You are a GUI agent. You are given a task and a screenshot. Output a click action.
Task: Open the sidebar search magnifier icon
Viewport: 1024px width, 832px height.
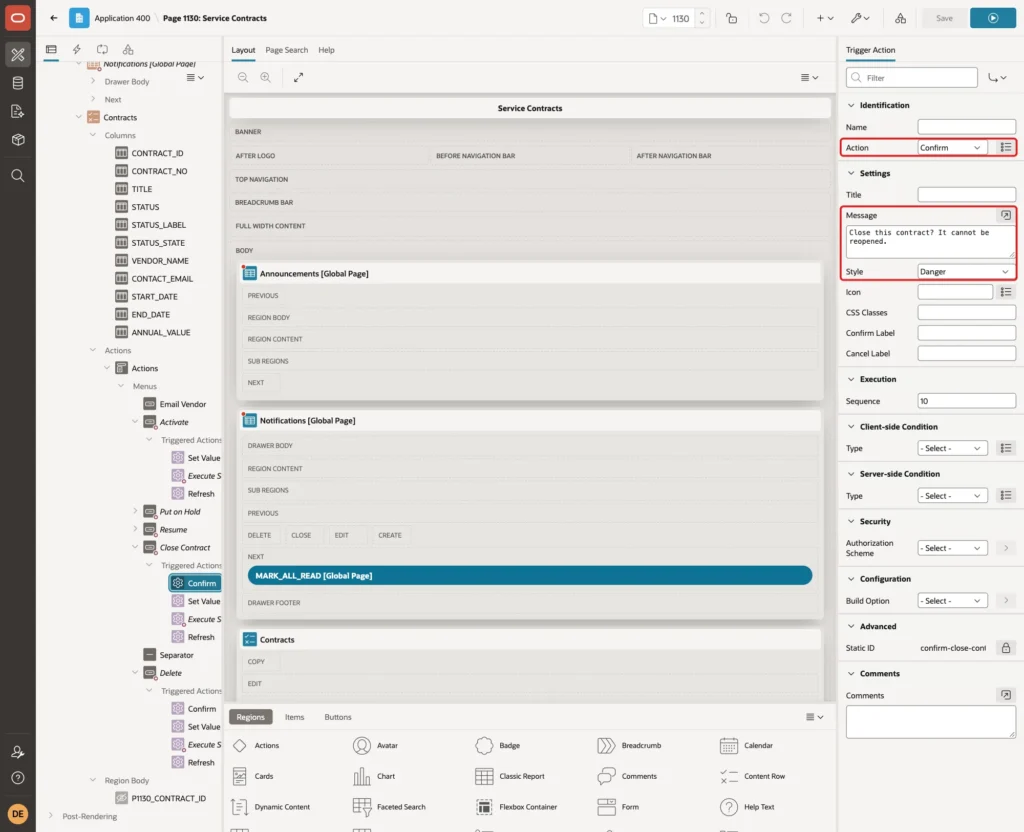pos(18,176)
